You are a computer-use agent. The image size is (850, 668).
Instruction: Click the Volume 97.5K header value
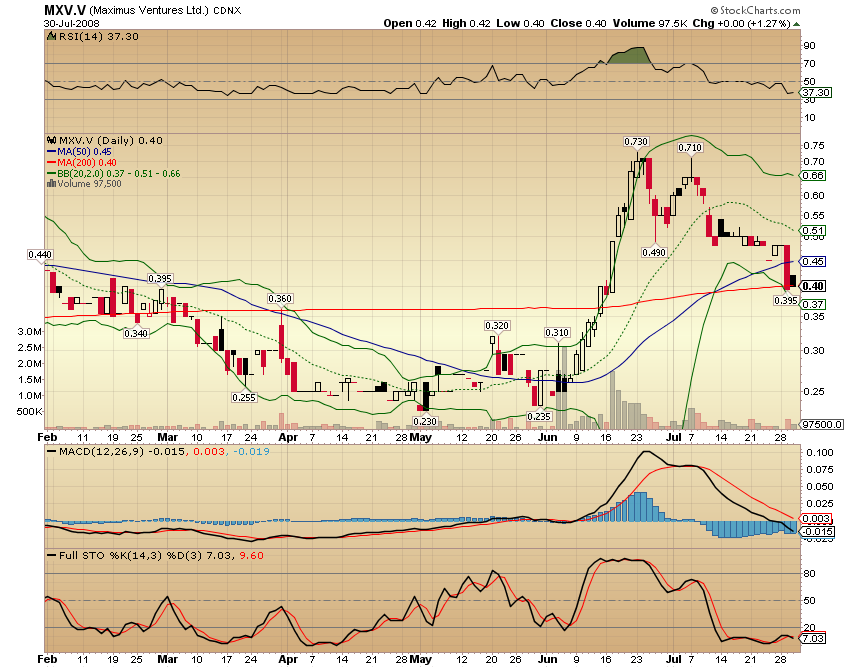650,23
